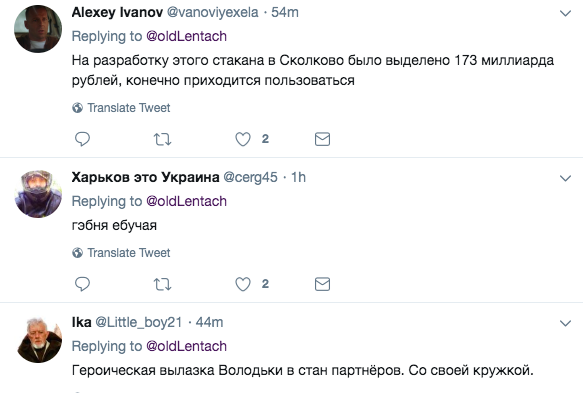Retweet the @cerg45 tweet
The height and width of the screenshot is (393, 583).
click(162, 284)
